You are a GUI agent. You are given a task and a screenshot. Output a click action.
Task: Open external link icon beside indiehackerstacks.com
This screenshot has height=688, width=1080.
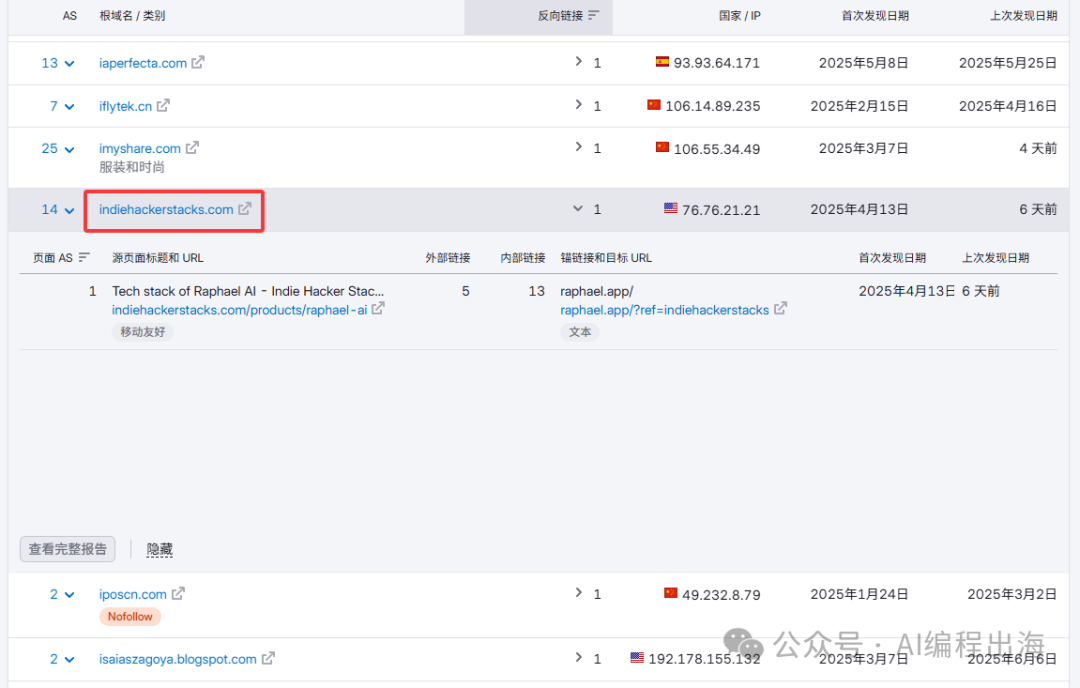tap(245, 210)
